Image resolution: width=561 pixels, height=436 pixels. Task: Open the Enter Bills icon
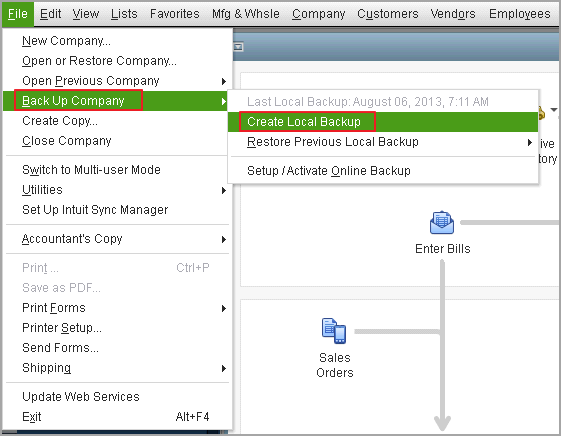pyautogui.click(x=442, y=223)
